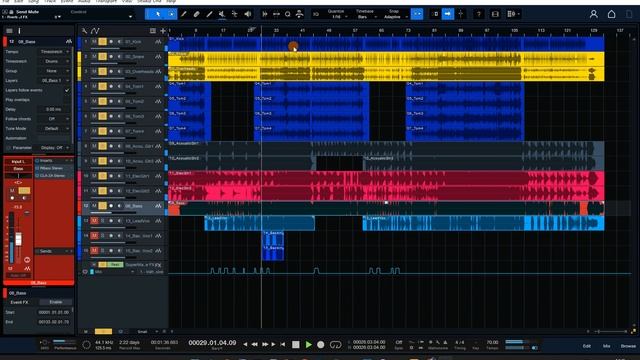The height and width of the screenshot is (360, 640).
Task: Toggle Layers follow events checkbox
Action: click(67, 90)
